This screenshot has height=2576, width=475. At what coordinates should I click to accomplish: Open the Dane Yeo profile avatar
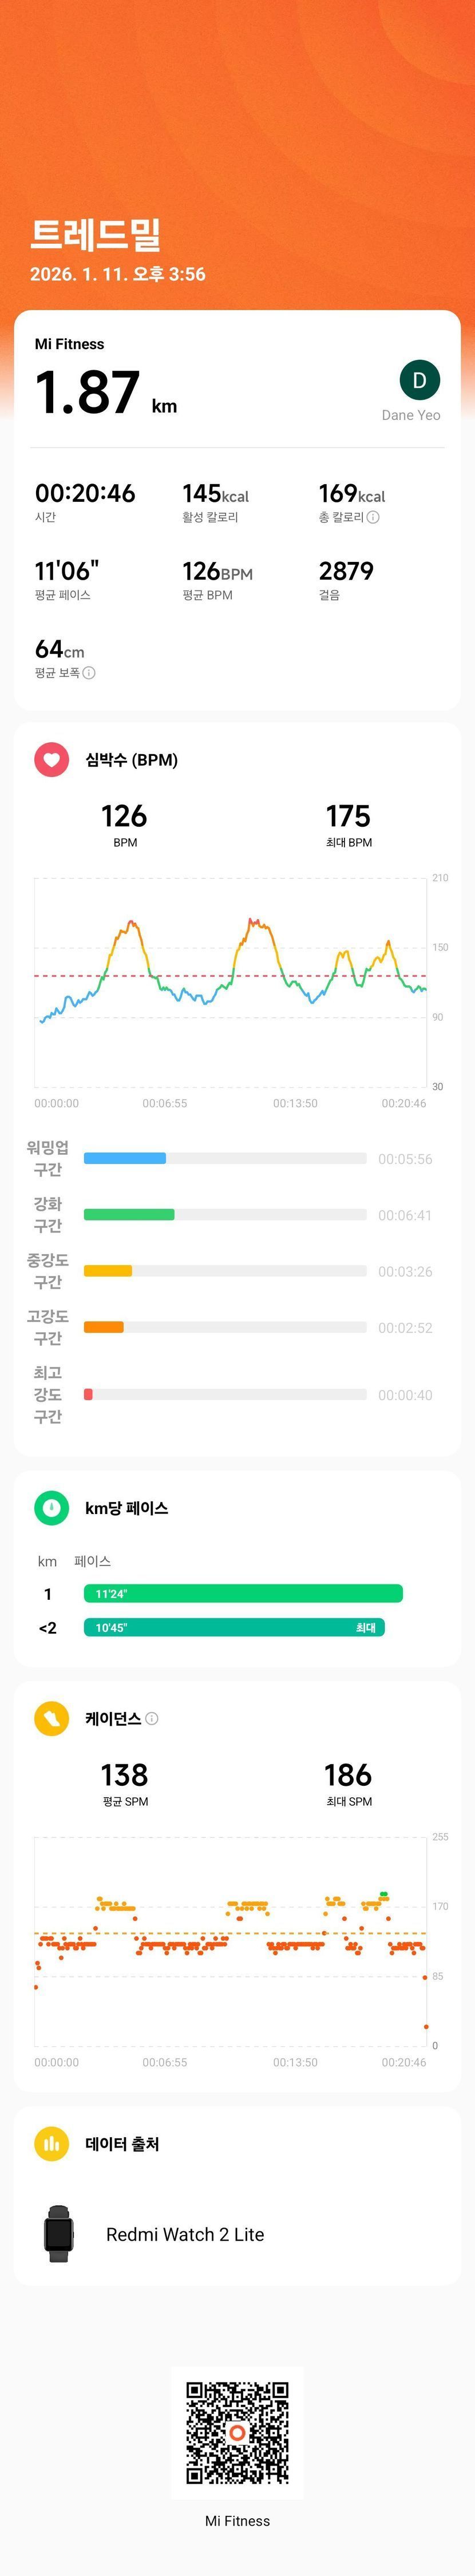pyautogui.click(x=419, y=380)
